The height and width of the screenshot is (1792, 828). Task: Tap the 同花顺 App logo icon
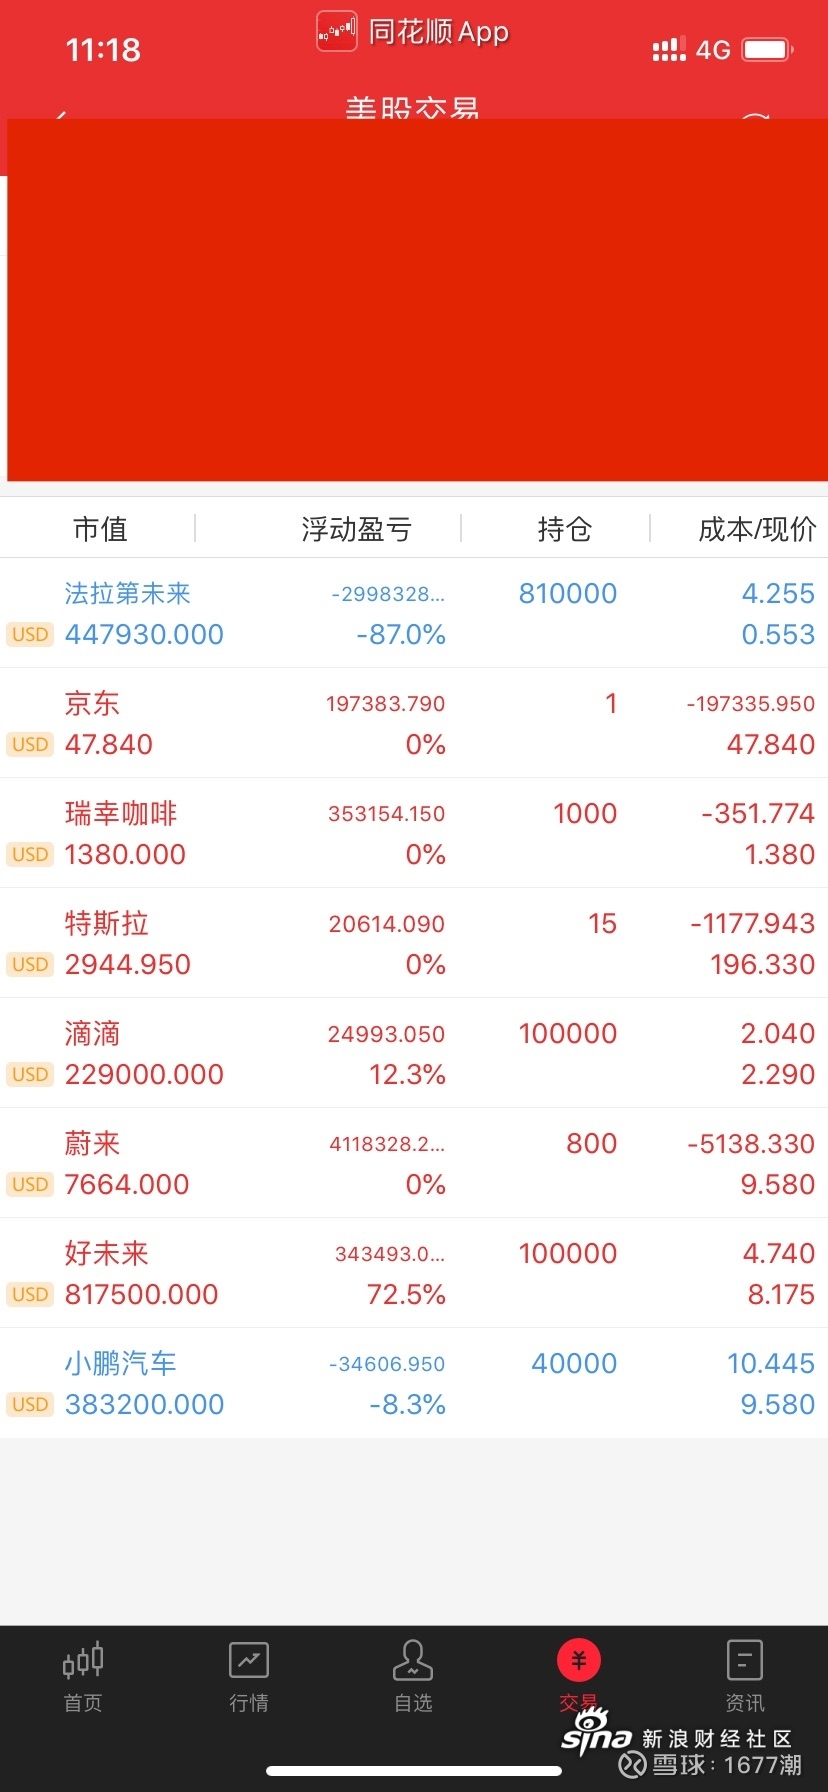pos(337,32)
